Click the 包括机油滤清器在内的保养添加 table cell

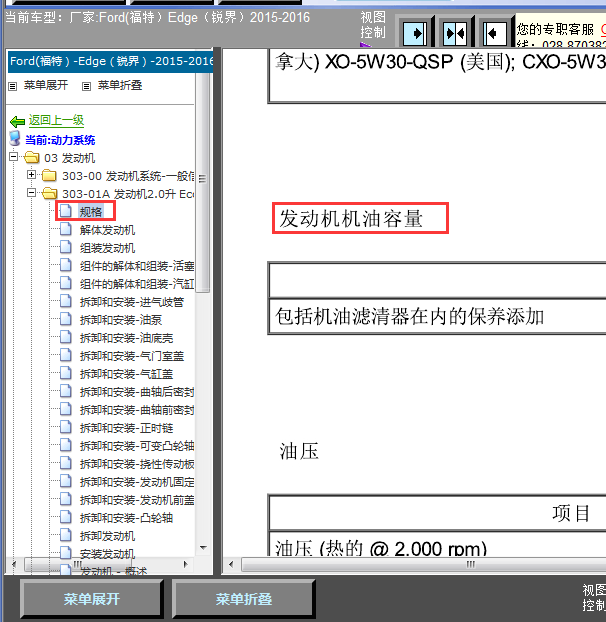pos(437,317)
